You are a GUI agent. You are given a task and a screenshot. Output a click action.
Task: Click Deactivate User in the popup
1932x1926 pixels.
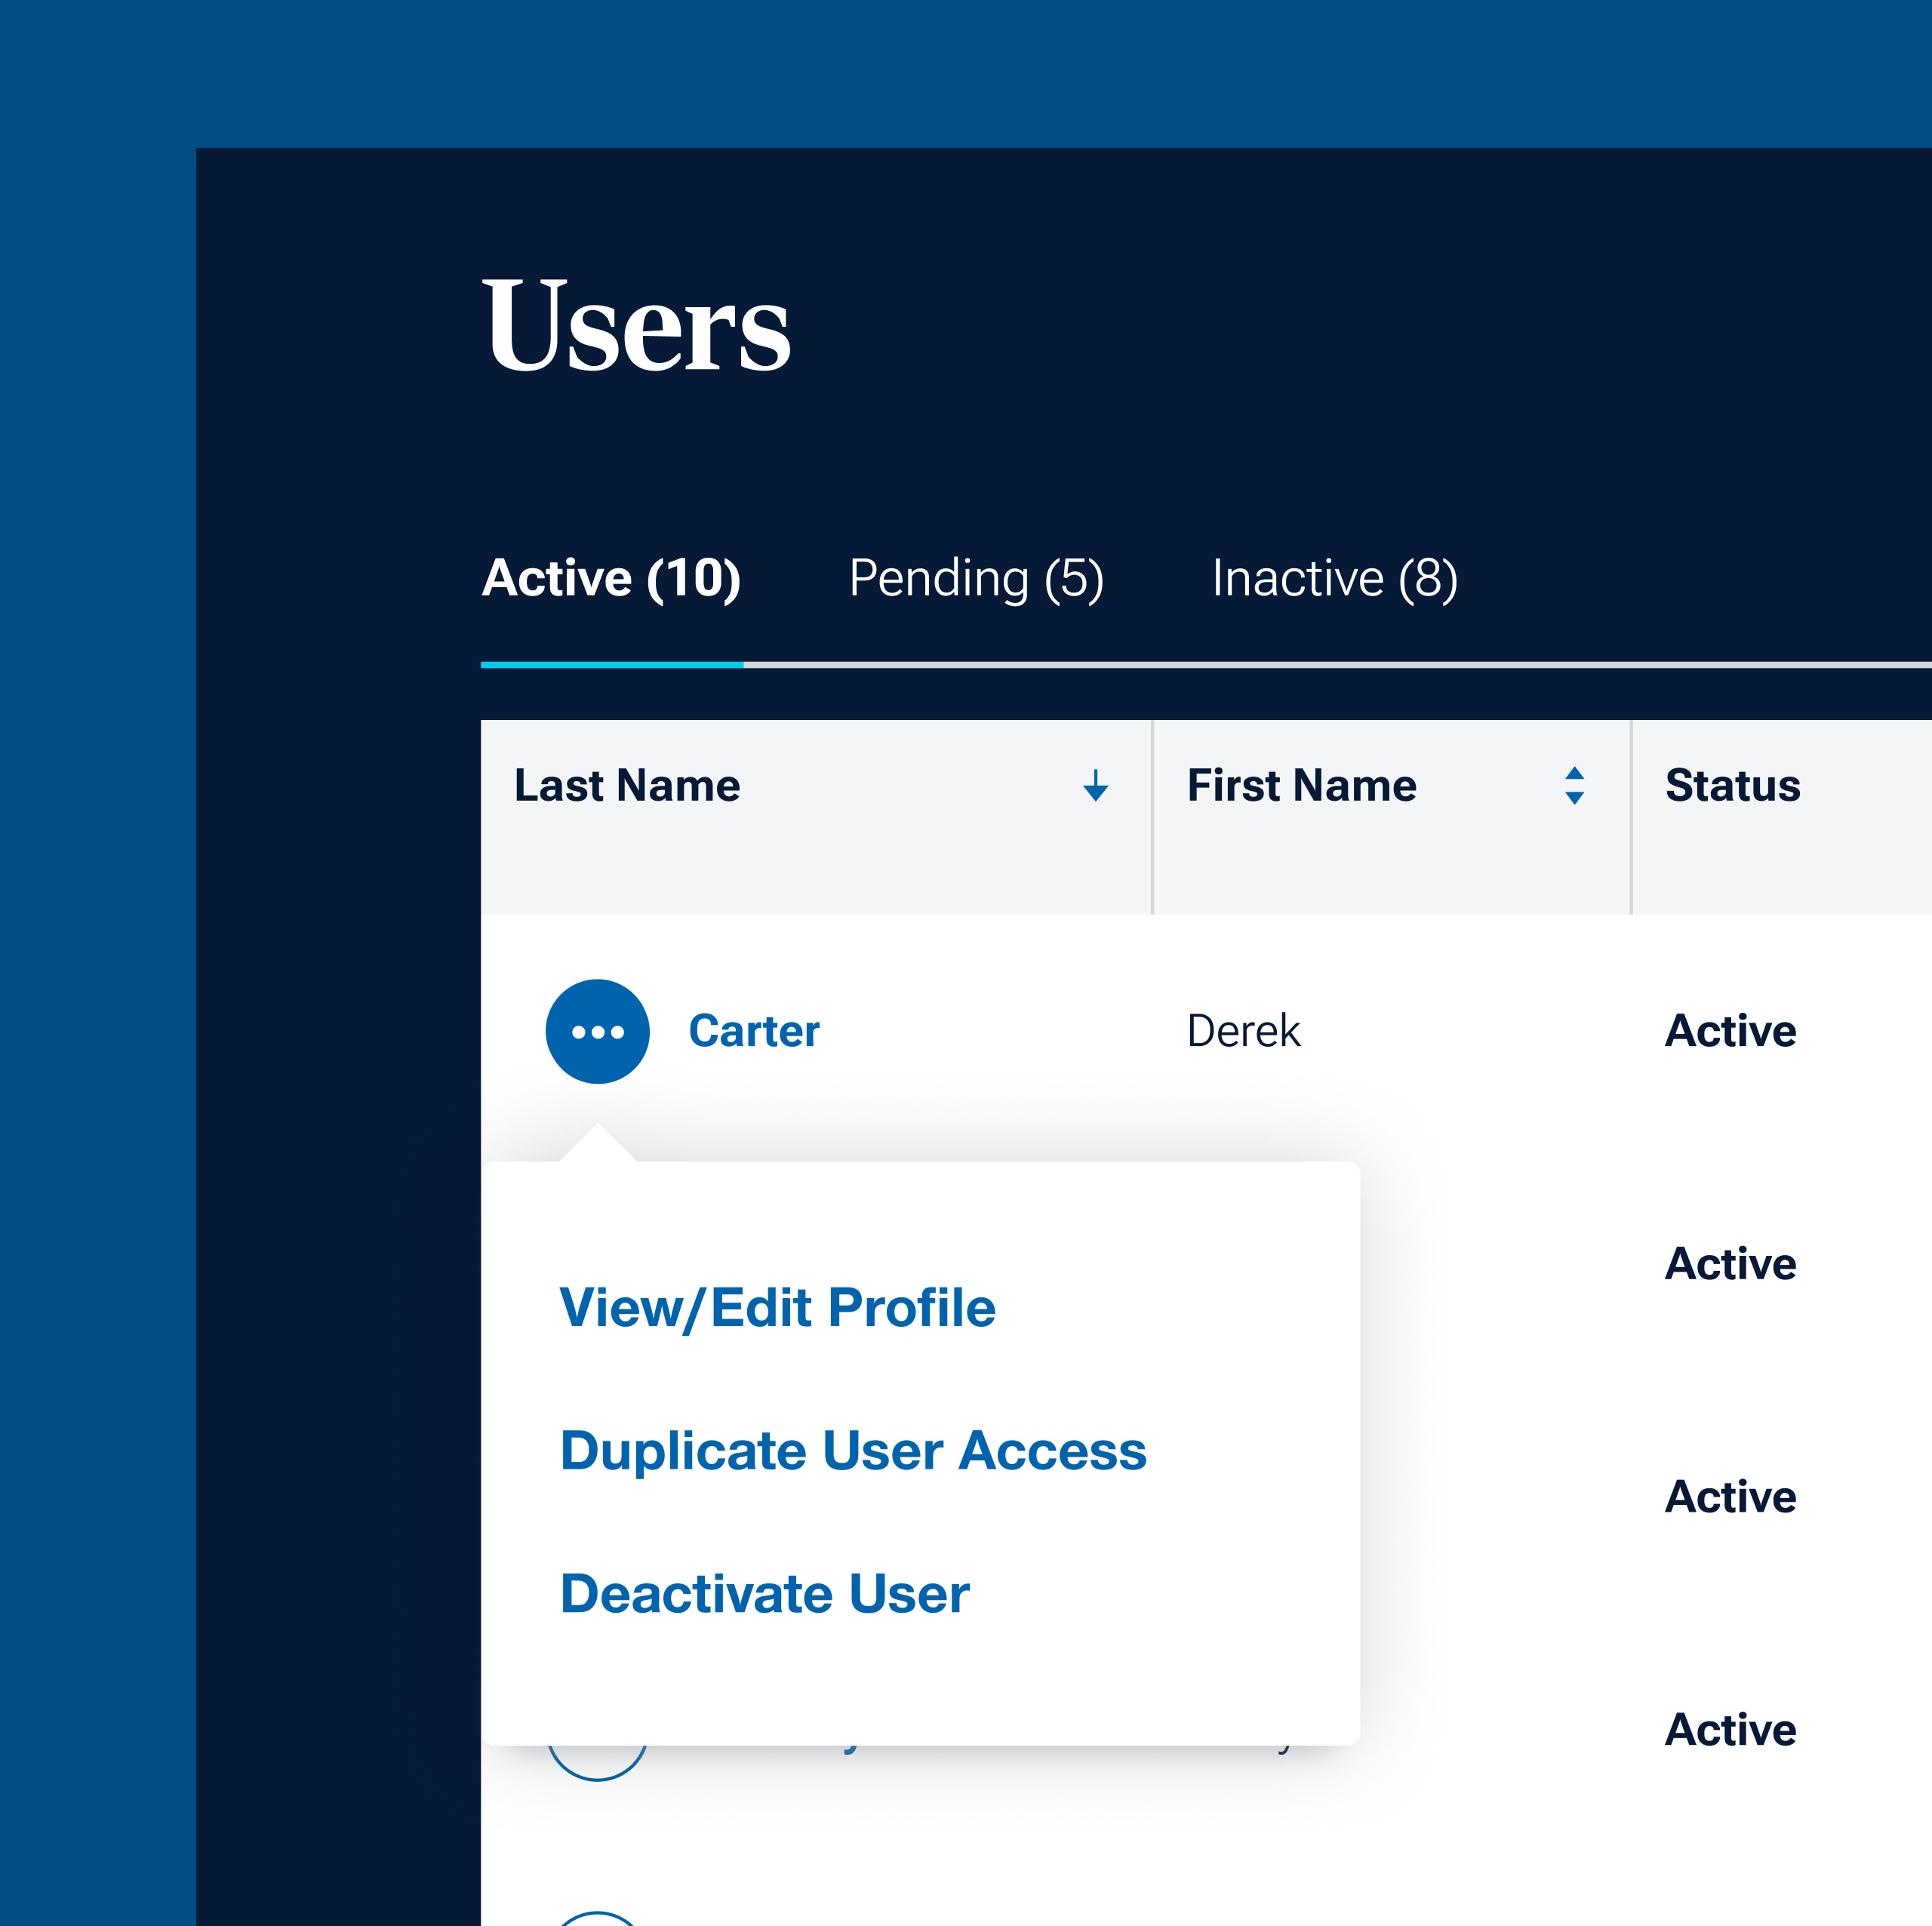pyautogui.click(x=764, y=1594)
